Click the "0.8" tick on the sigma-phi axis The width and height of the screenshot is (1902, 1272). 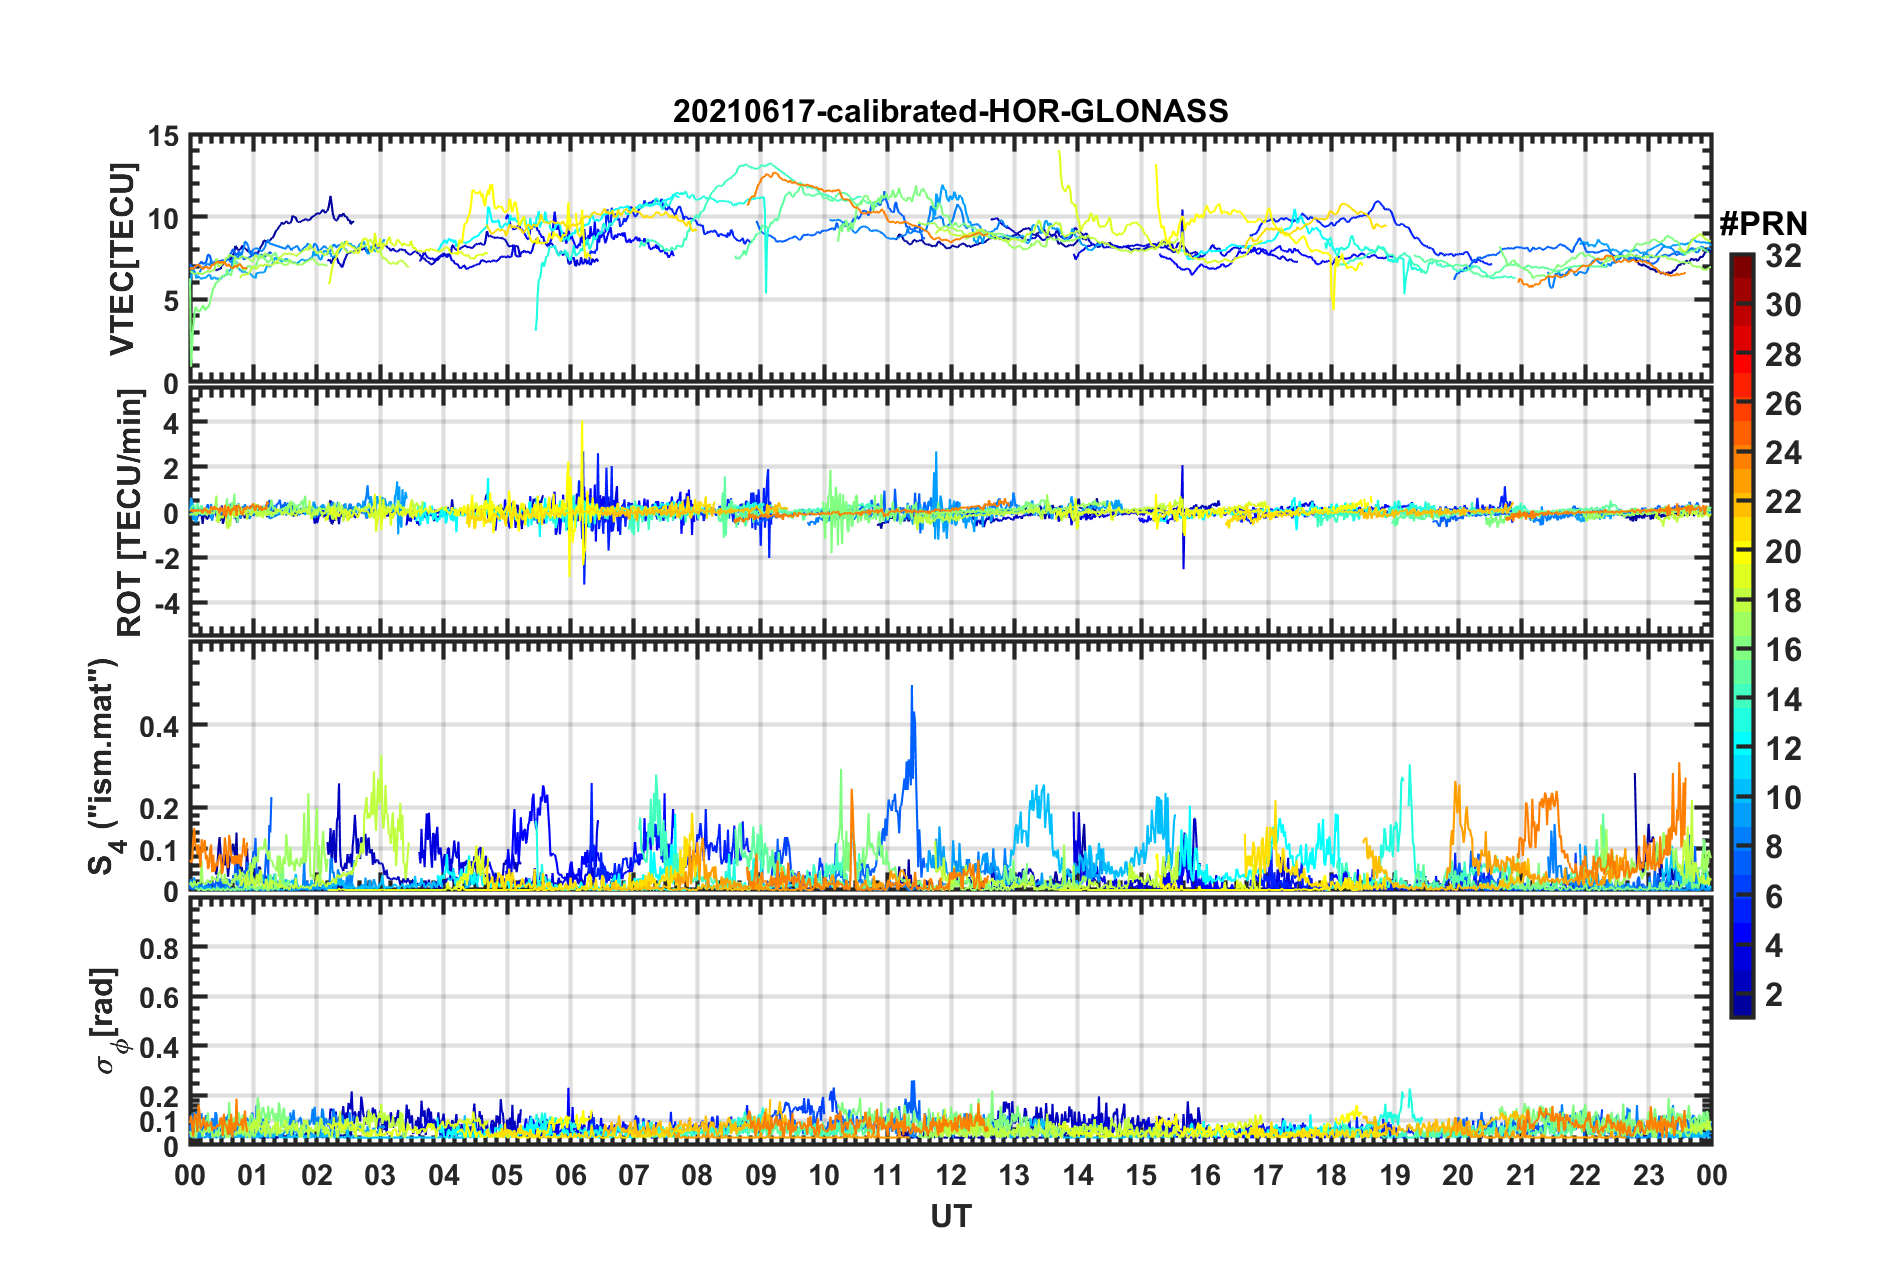point(159,948)
